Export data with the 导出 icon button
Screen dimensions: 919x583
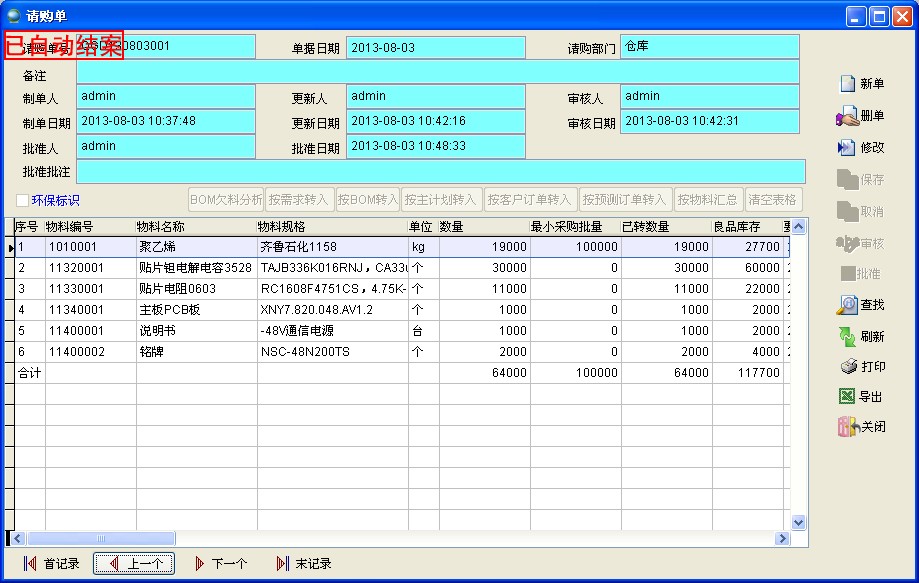(x=861, y=397)
